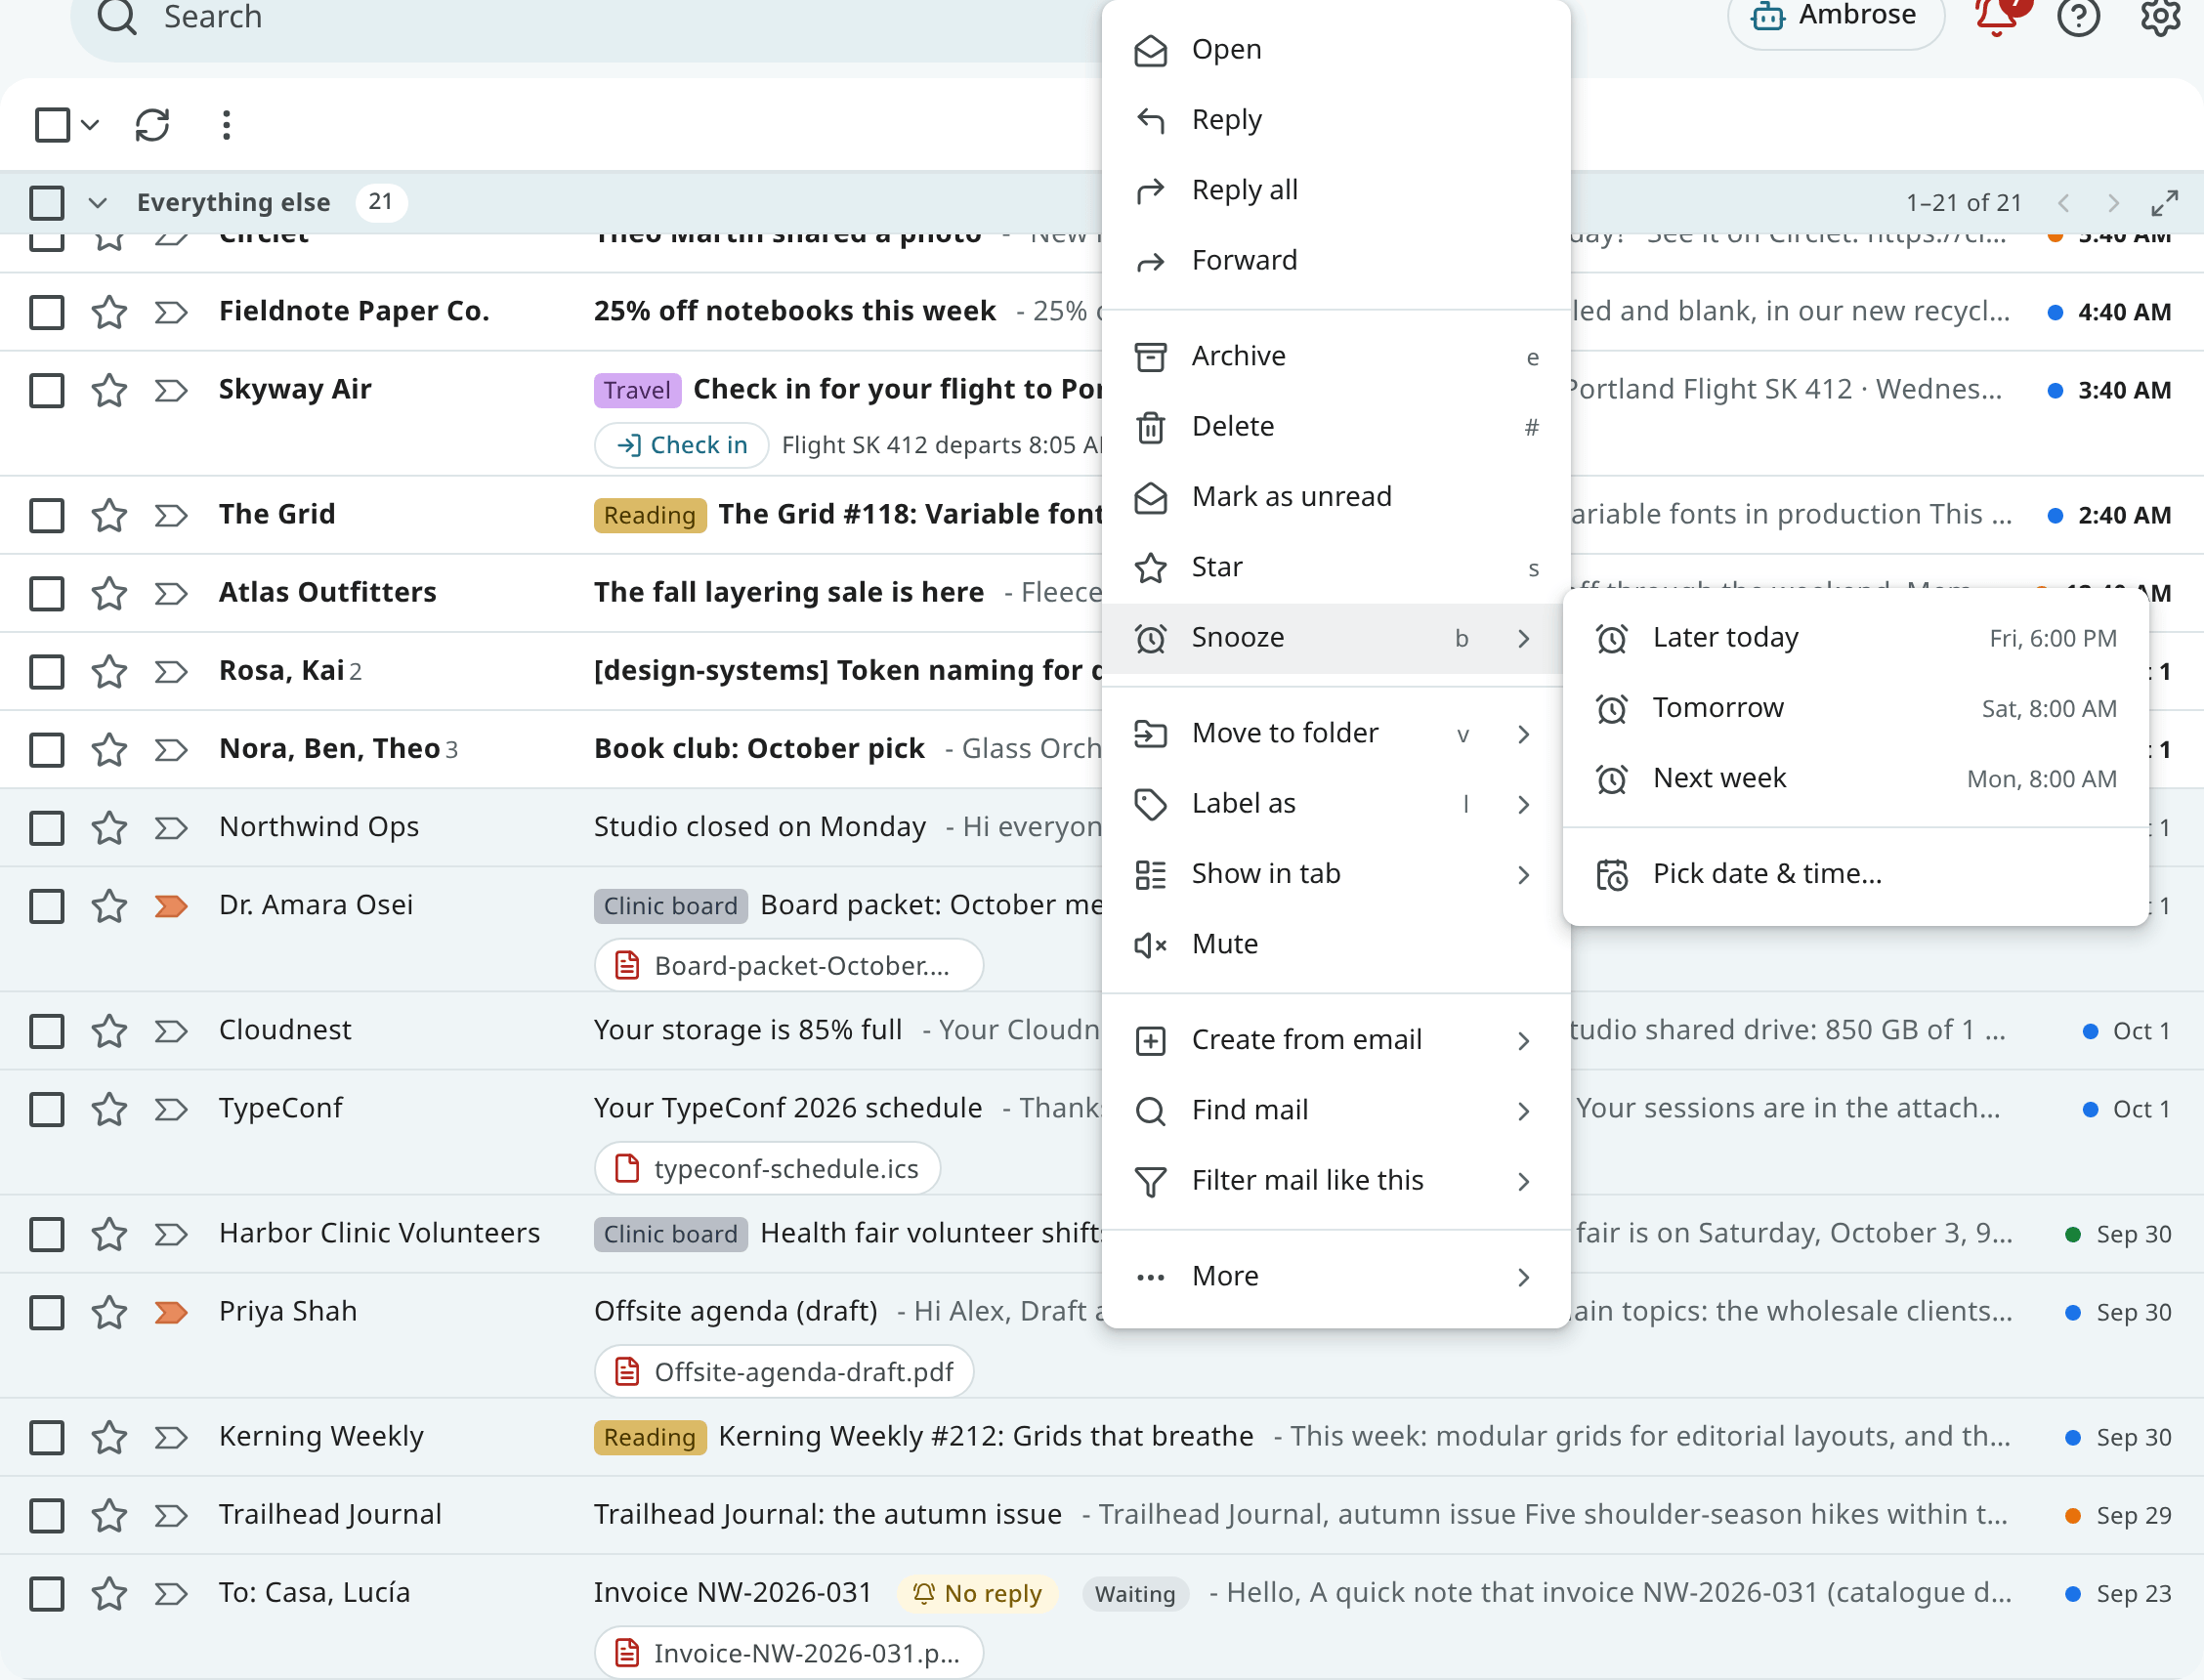Go to next page of messages
The height and width of the screenshot is (1680, 2204).
coord(2112,203)
